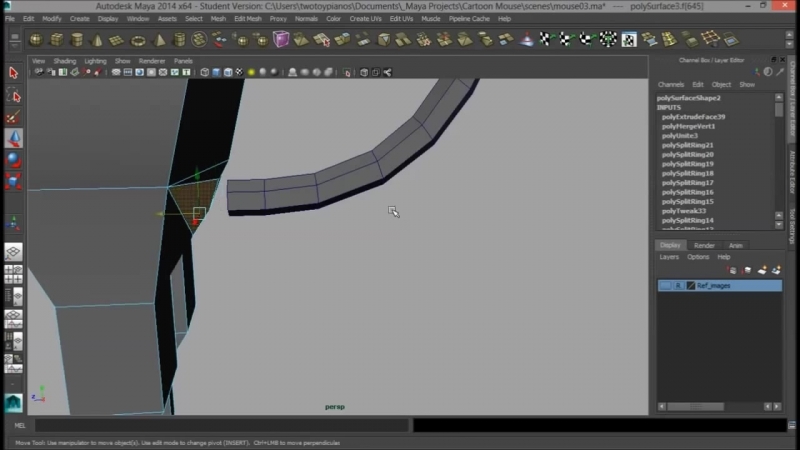This screenshot has width=800, height=450.
Task: Open Channel Box Channels dropdown
Action: [670, 85]
